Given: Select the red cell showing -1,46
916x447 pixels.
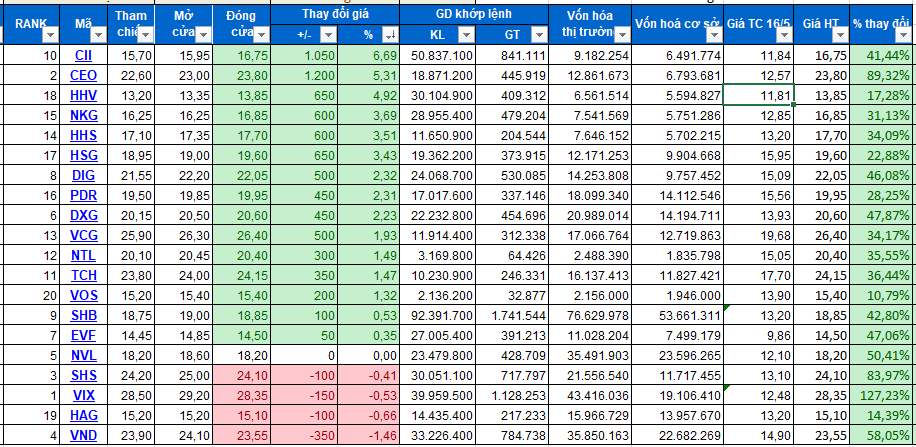Looking at the screenshot, I should point(369,435).
